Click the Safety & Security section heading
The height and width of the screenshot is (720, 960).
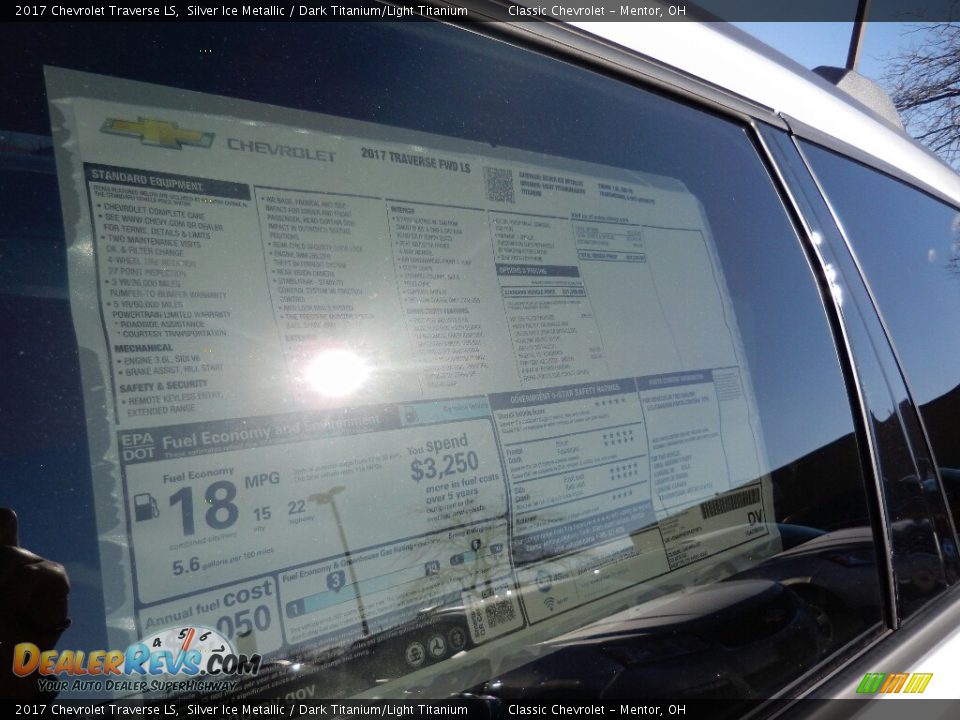[163, 385]
